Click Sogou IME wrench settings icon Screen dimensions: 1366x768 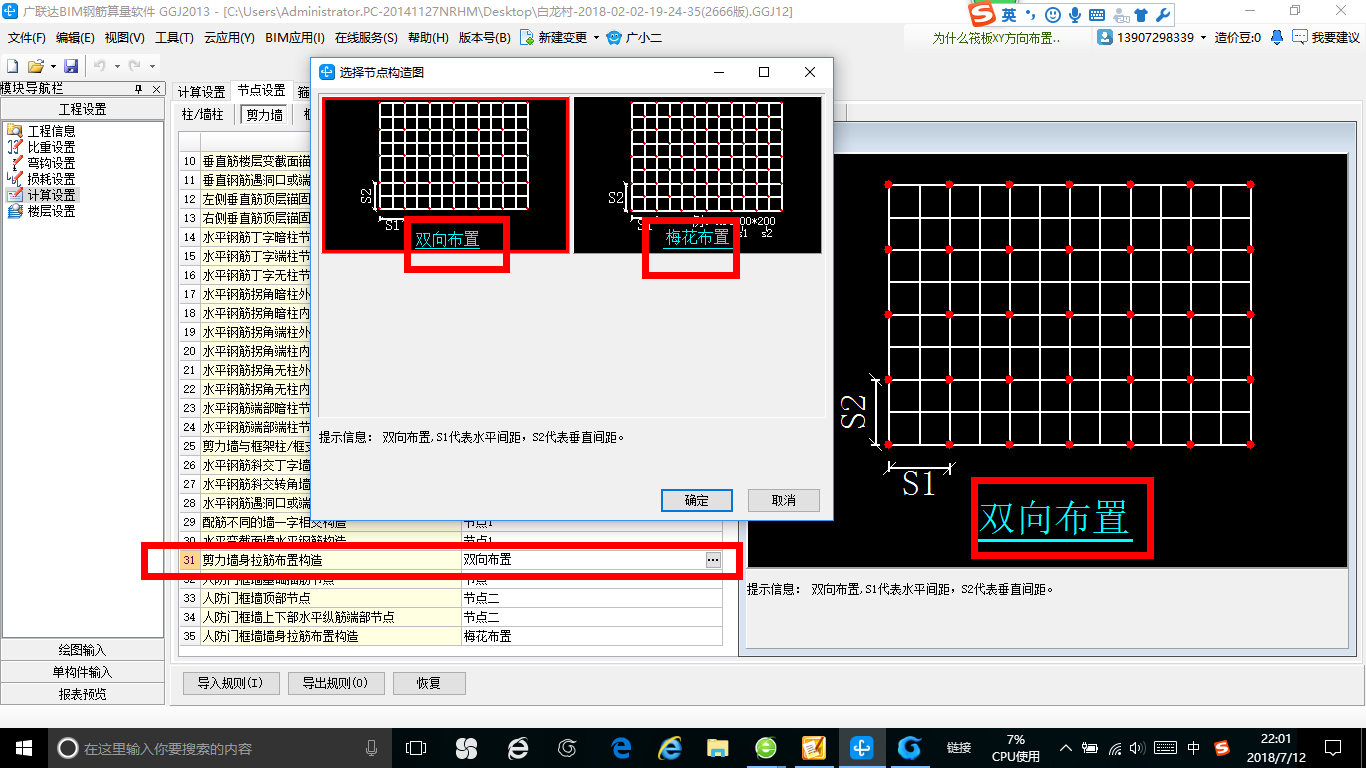(1162, 15)
